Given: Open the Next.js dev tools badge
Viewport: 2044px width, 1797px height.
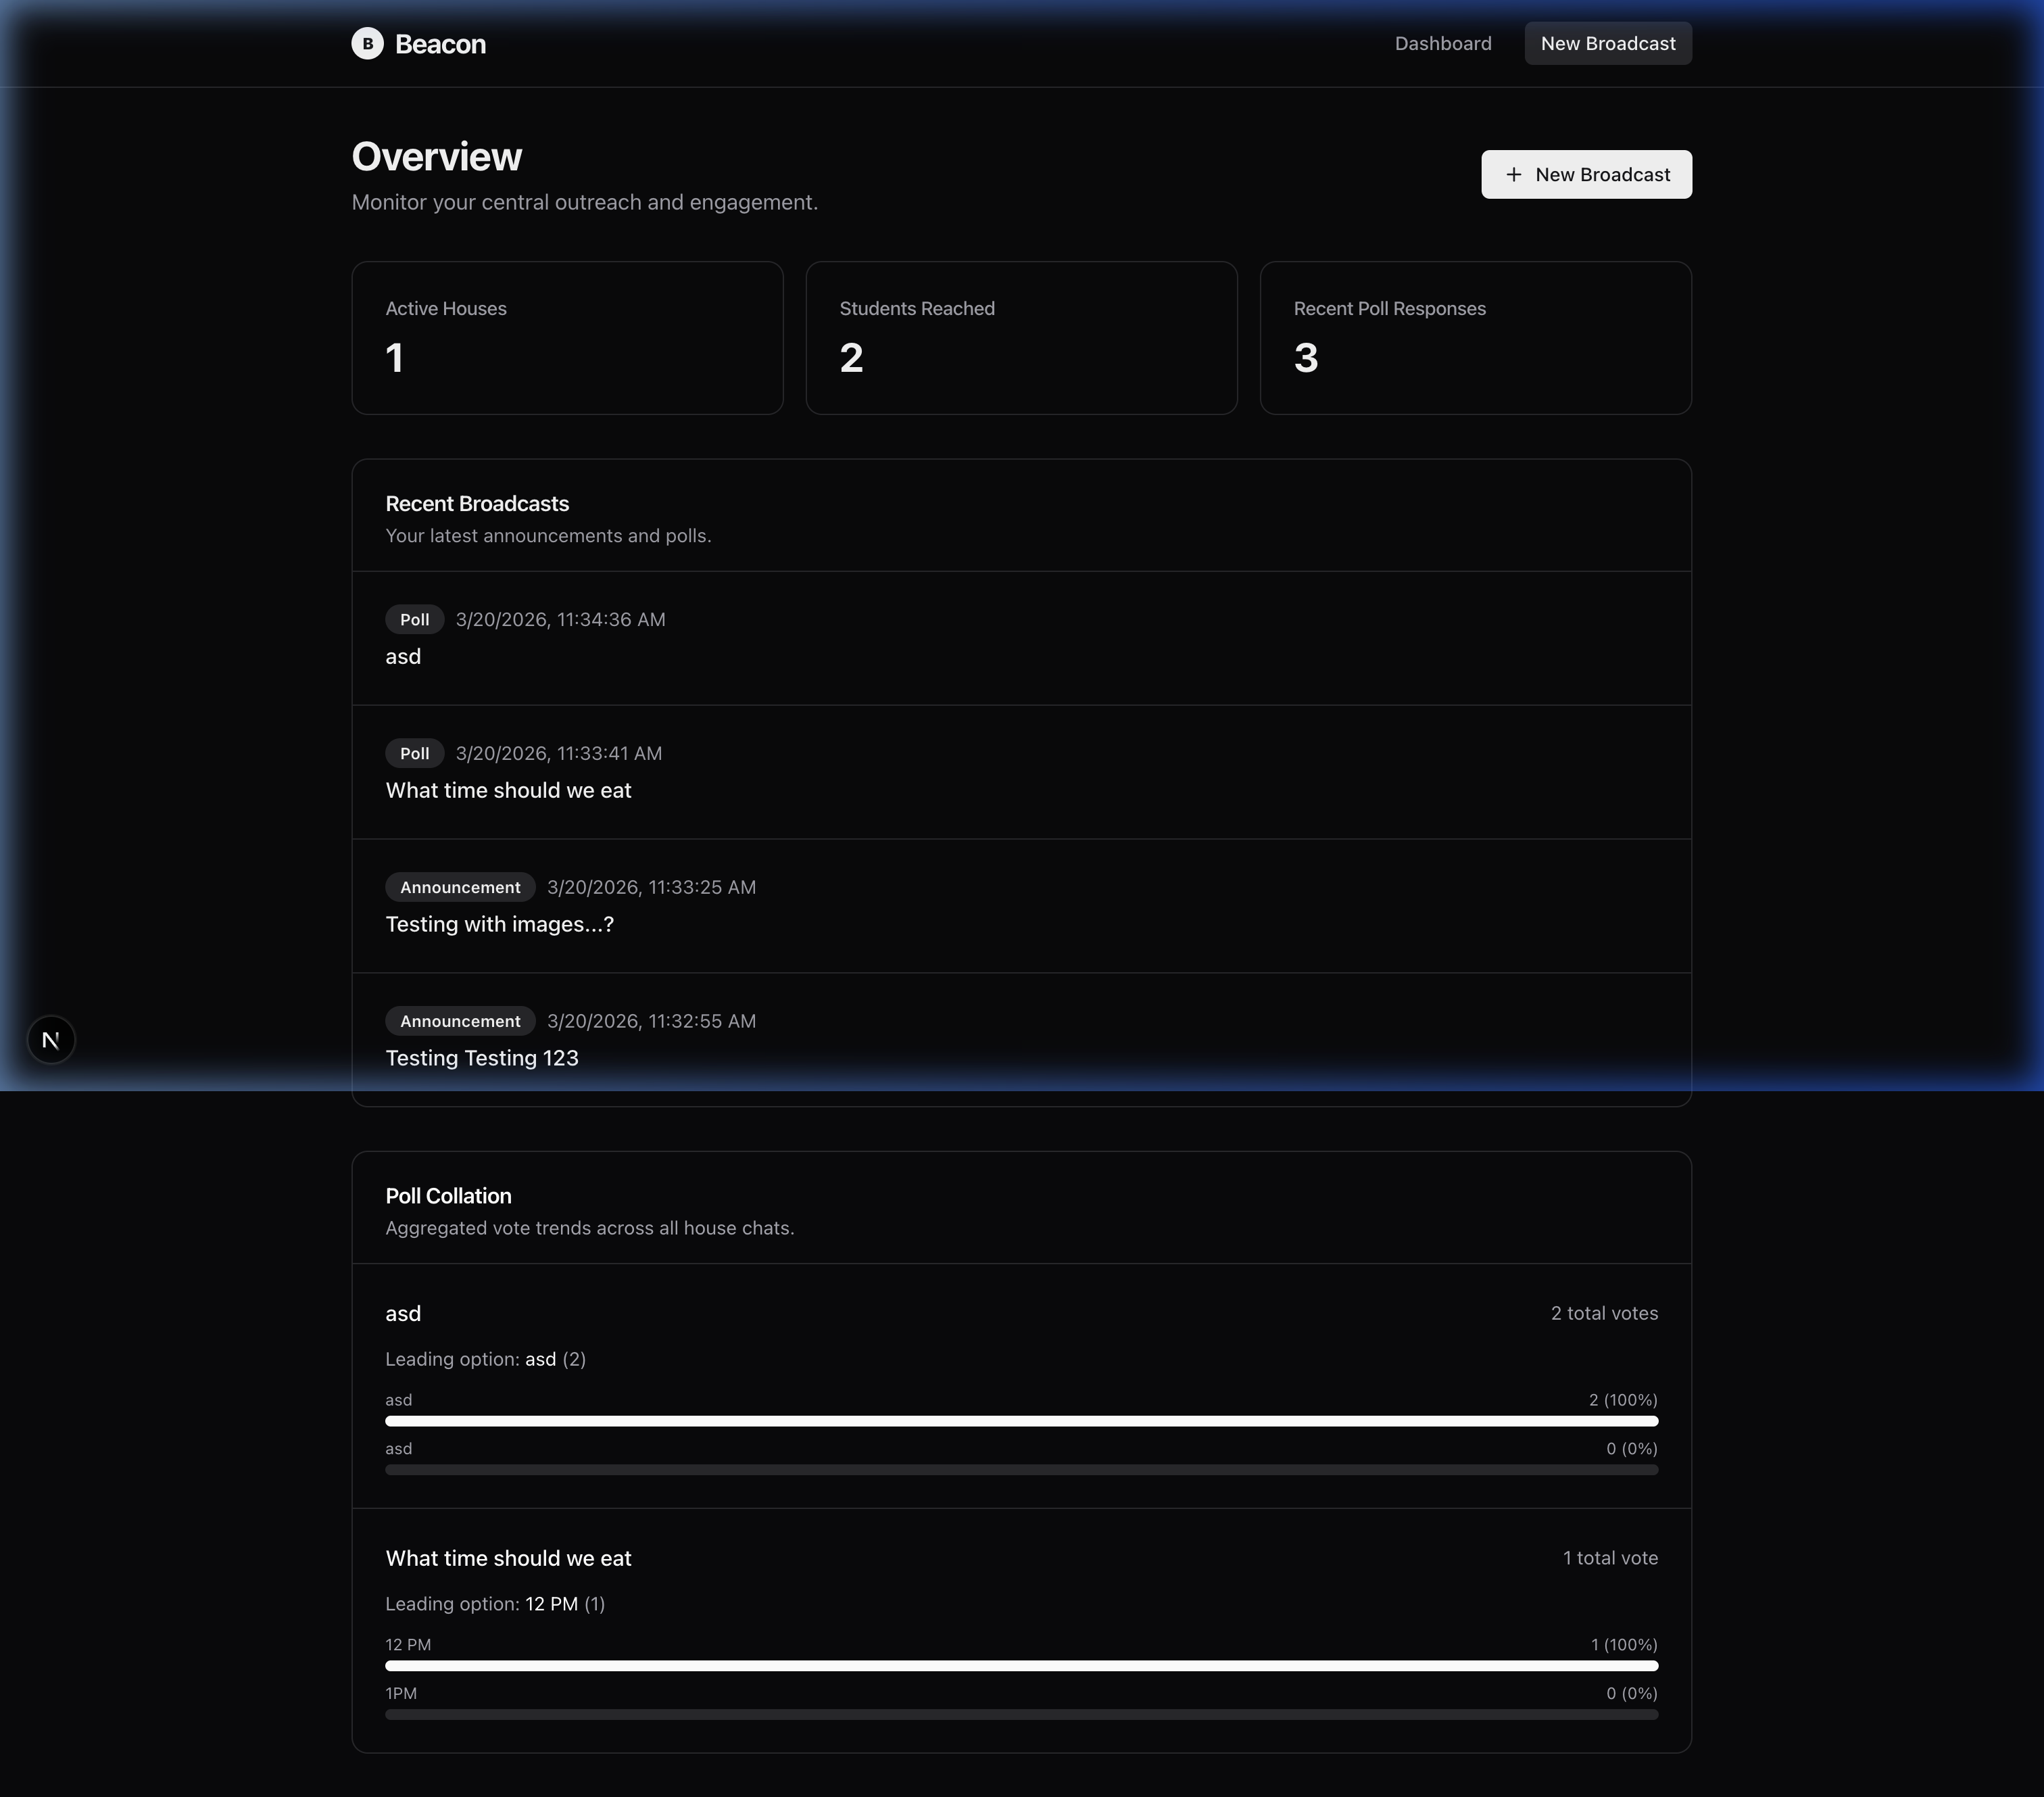Looking at the screenshot, I should click(51, 1040).
